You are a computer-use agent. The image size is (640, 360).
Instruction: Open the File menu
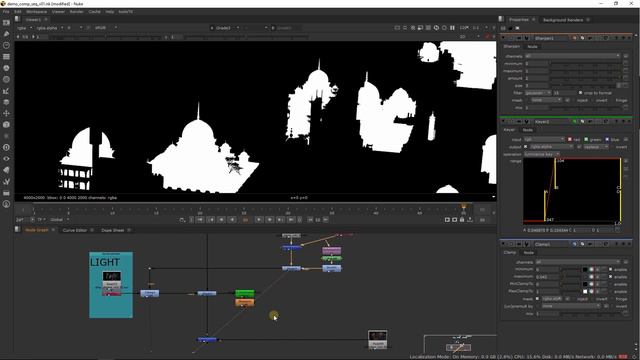click(x=6, y=12)
